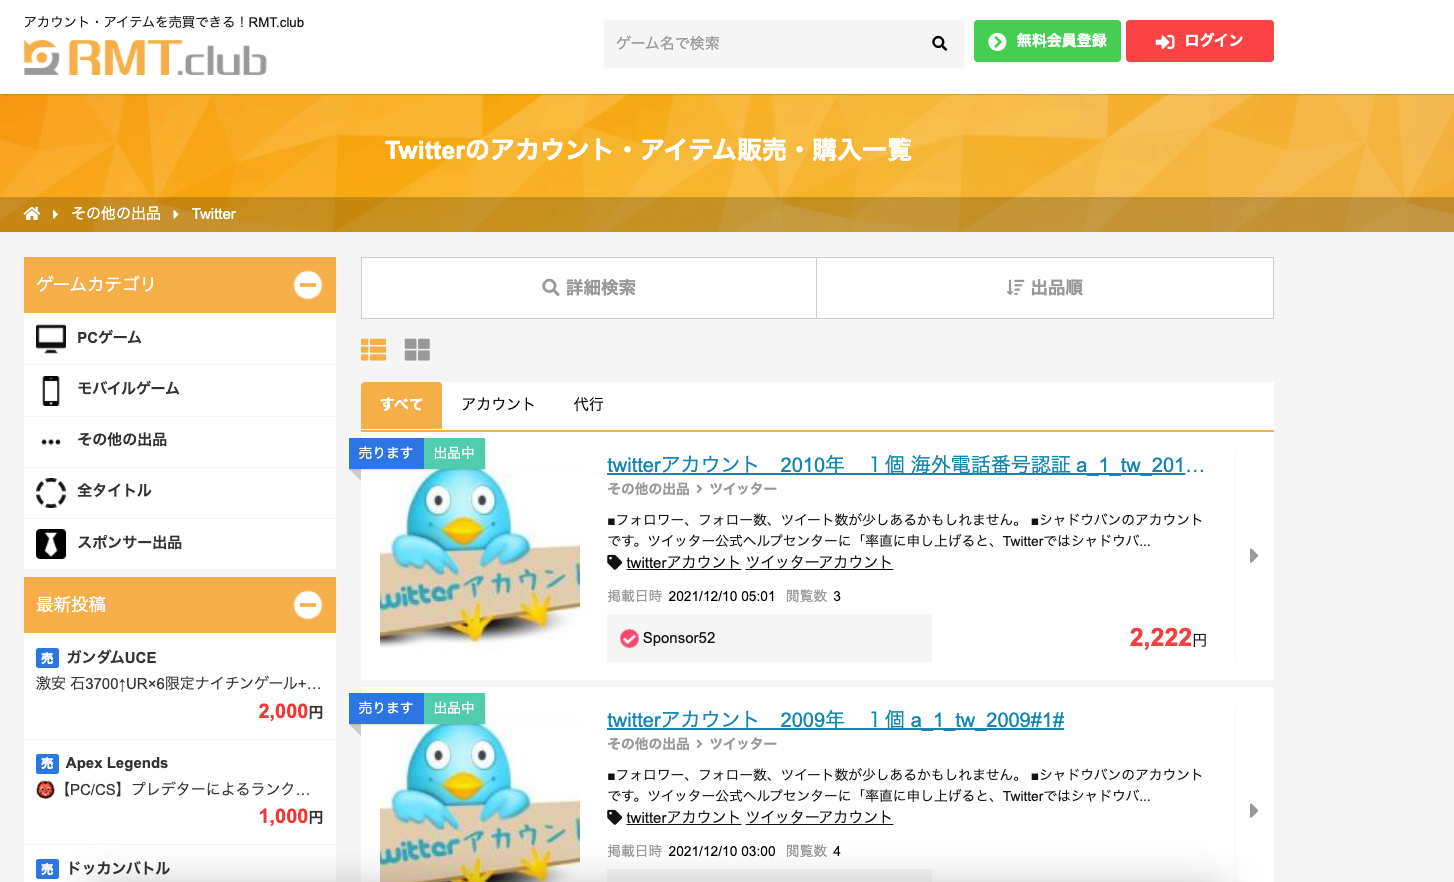The width and height of the screenshot is (1454, 882).
Task: Click the home breadcrumb icon
Action: tap(32, 214)
